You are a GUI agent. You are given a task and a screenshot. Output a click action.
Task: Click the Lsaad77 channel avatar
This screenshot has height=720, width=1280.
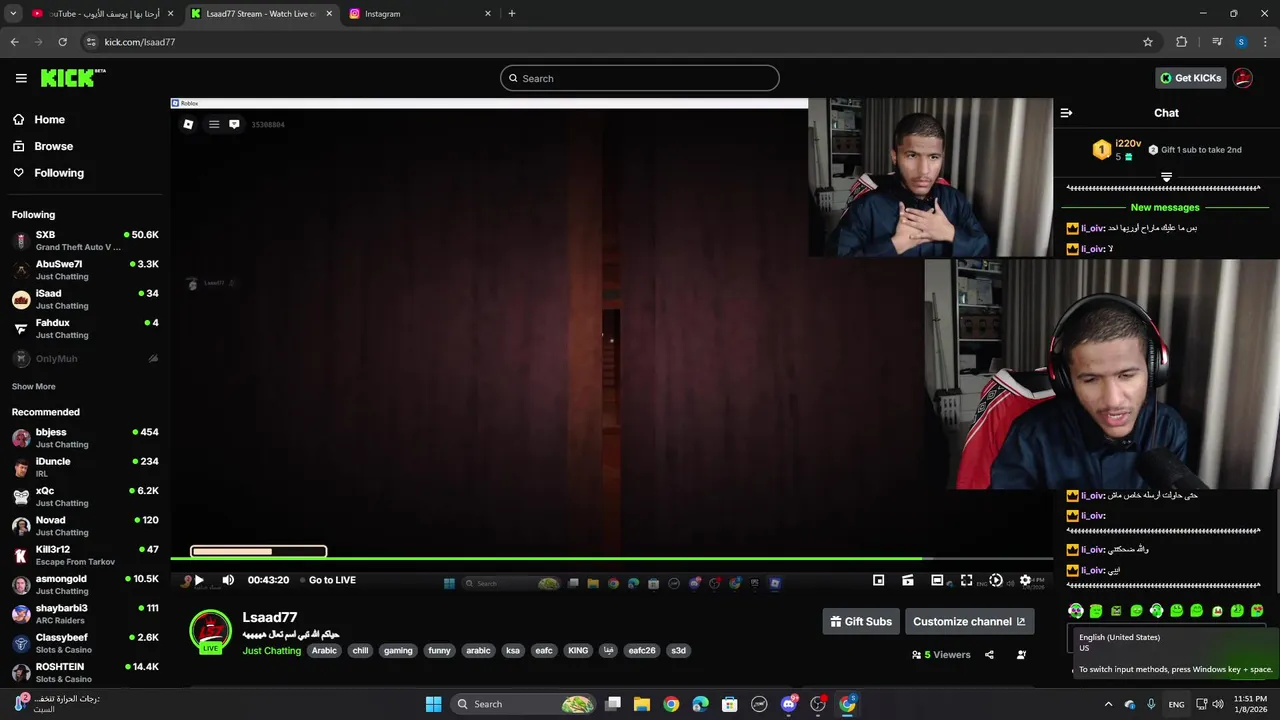point(211,631)
